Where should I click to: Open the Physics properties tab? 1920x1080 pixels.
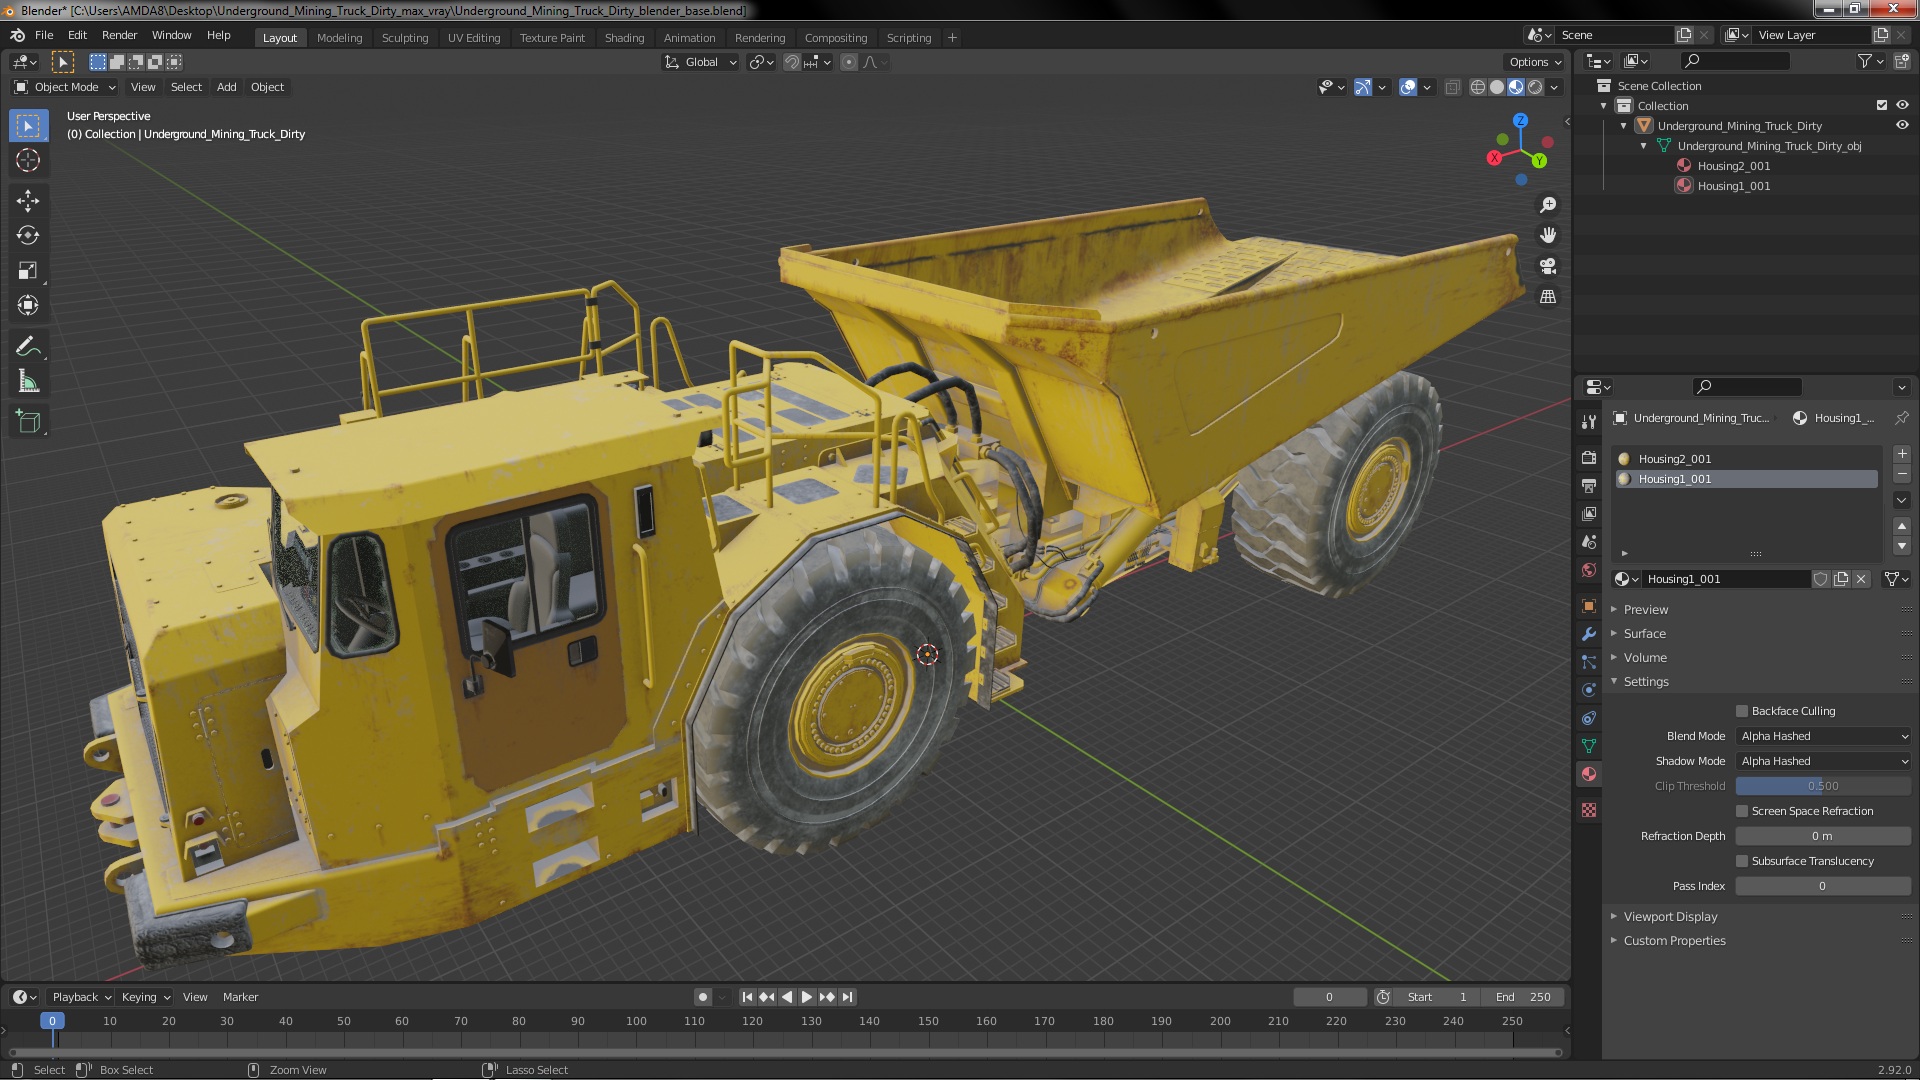1589,690
